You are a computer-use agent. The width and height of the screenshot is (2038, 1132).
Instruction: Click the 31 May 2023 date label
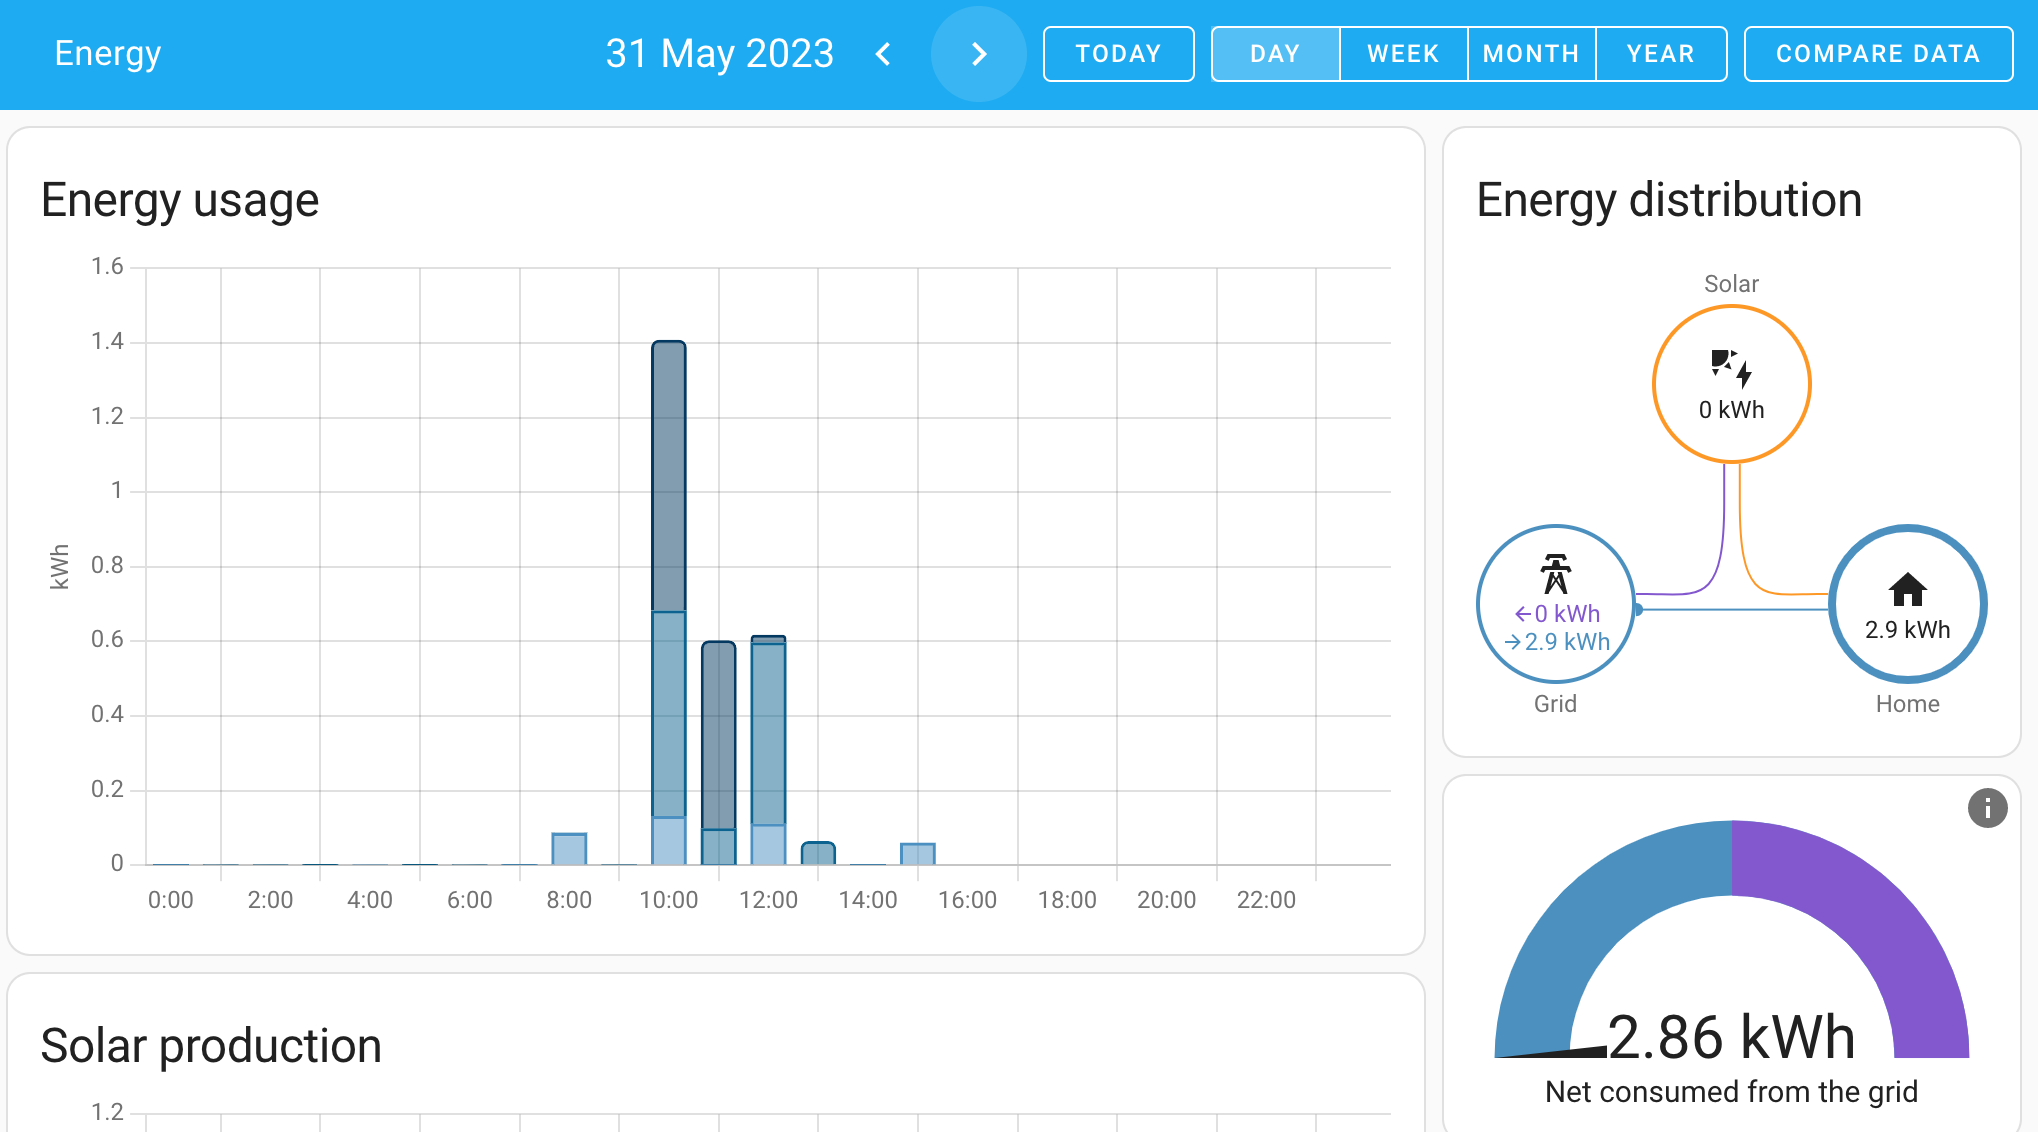point(719,54)
